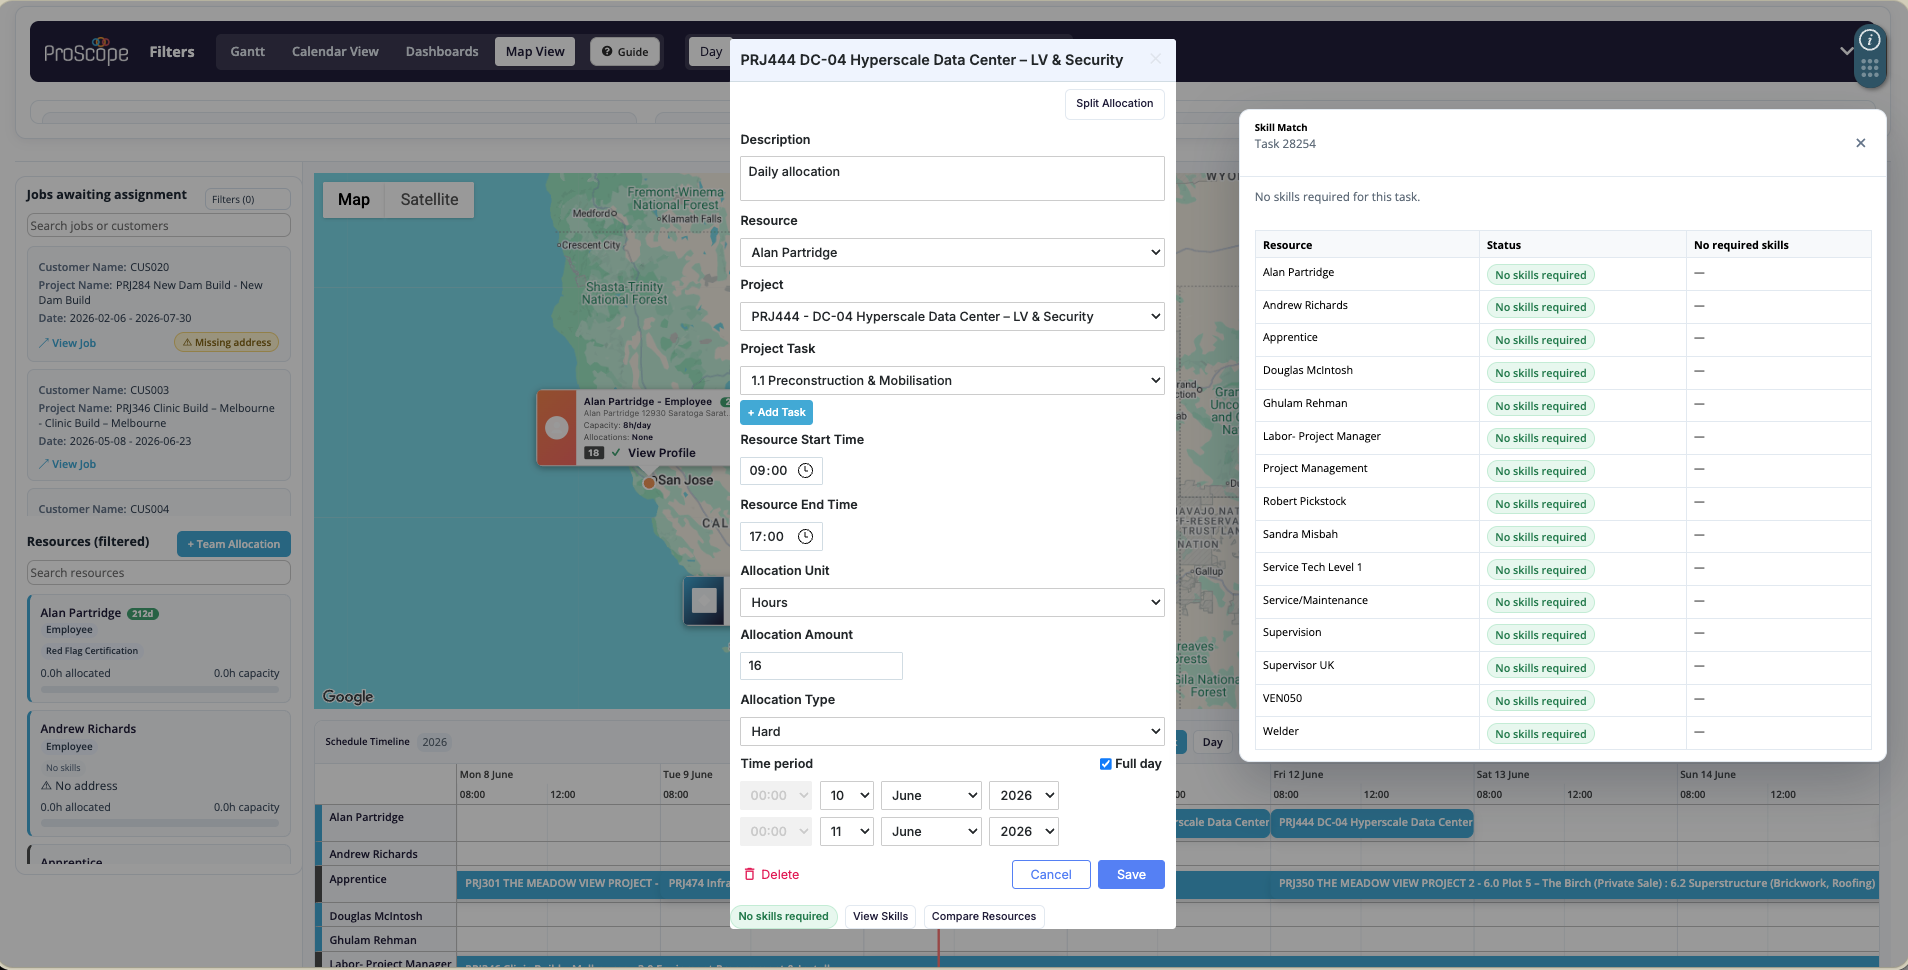Click the 212d badge on Alan Partridge
The height and width of the screenshot is (970, 1908).
point(143,614)
